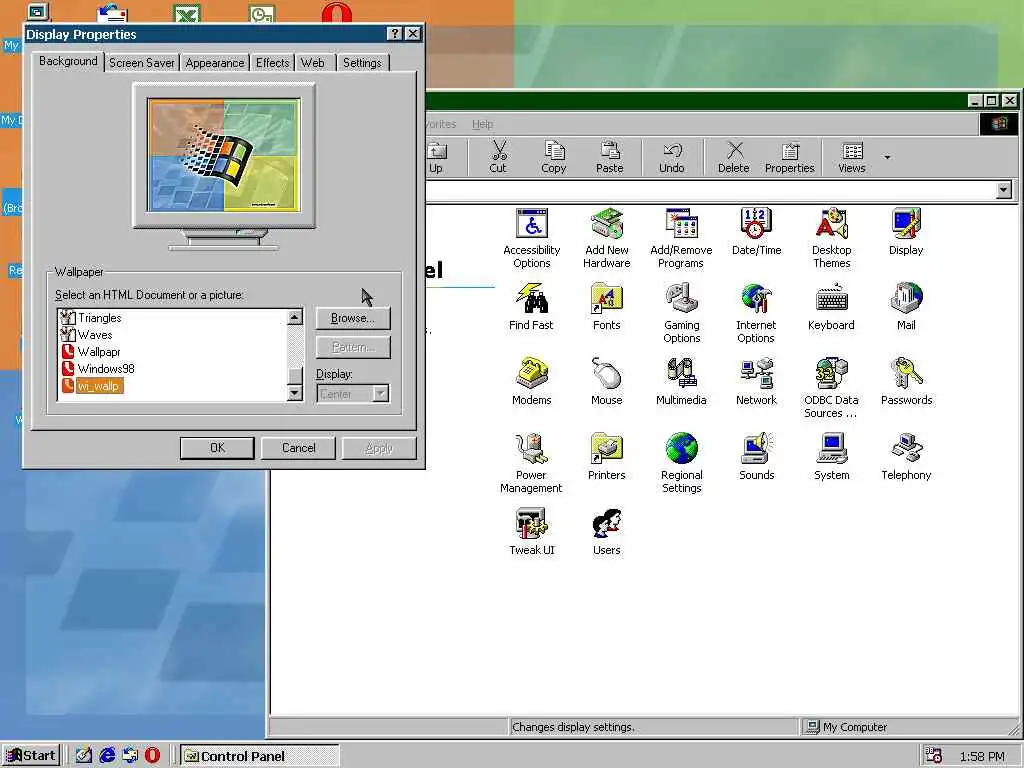Switch to the Settings tab
The width and height of the screenshot is (1024, 768).
(362, 63)
